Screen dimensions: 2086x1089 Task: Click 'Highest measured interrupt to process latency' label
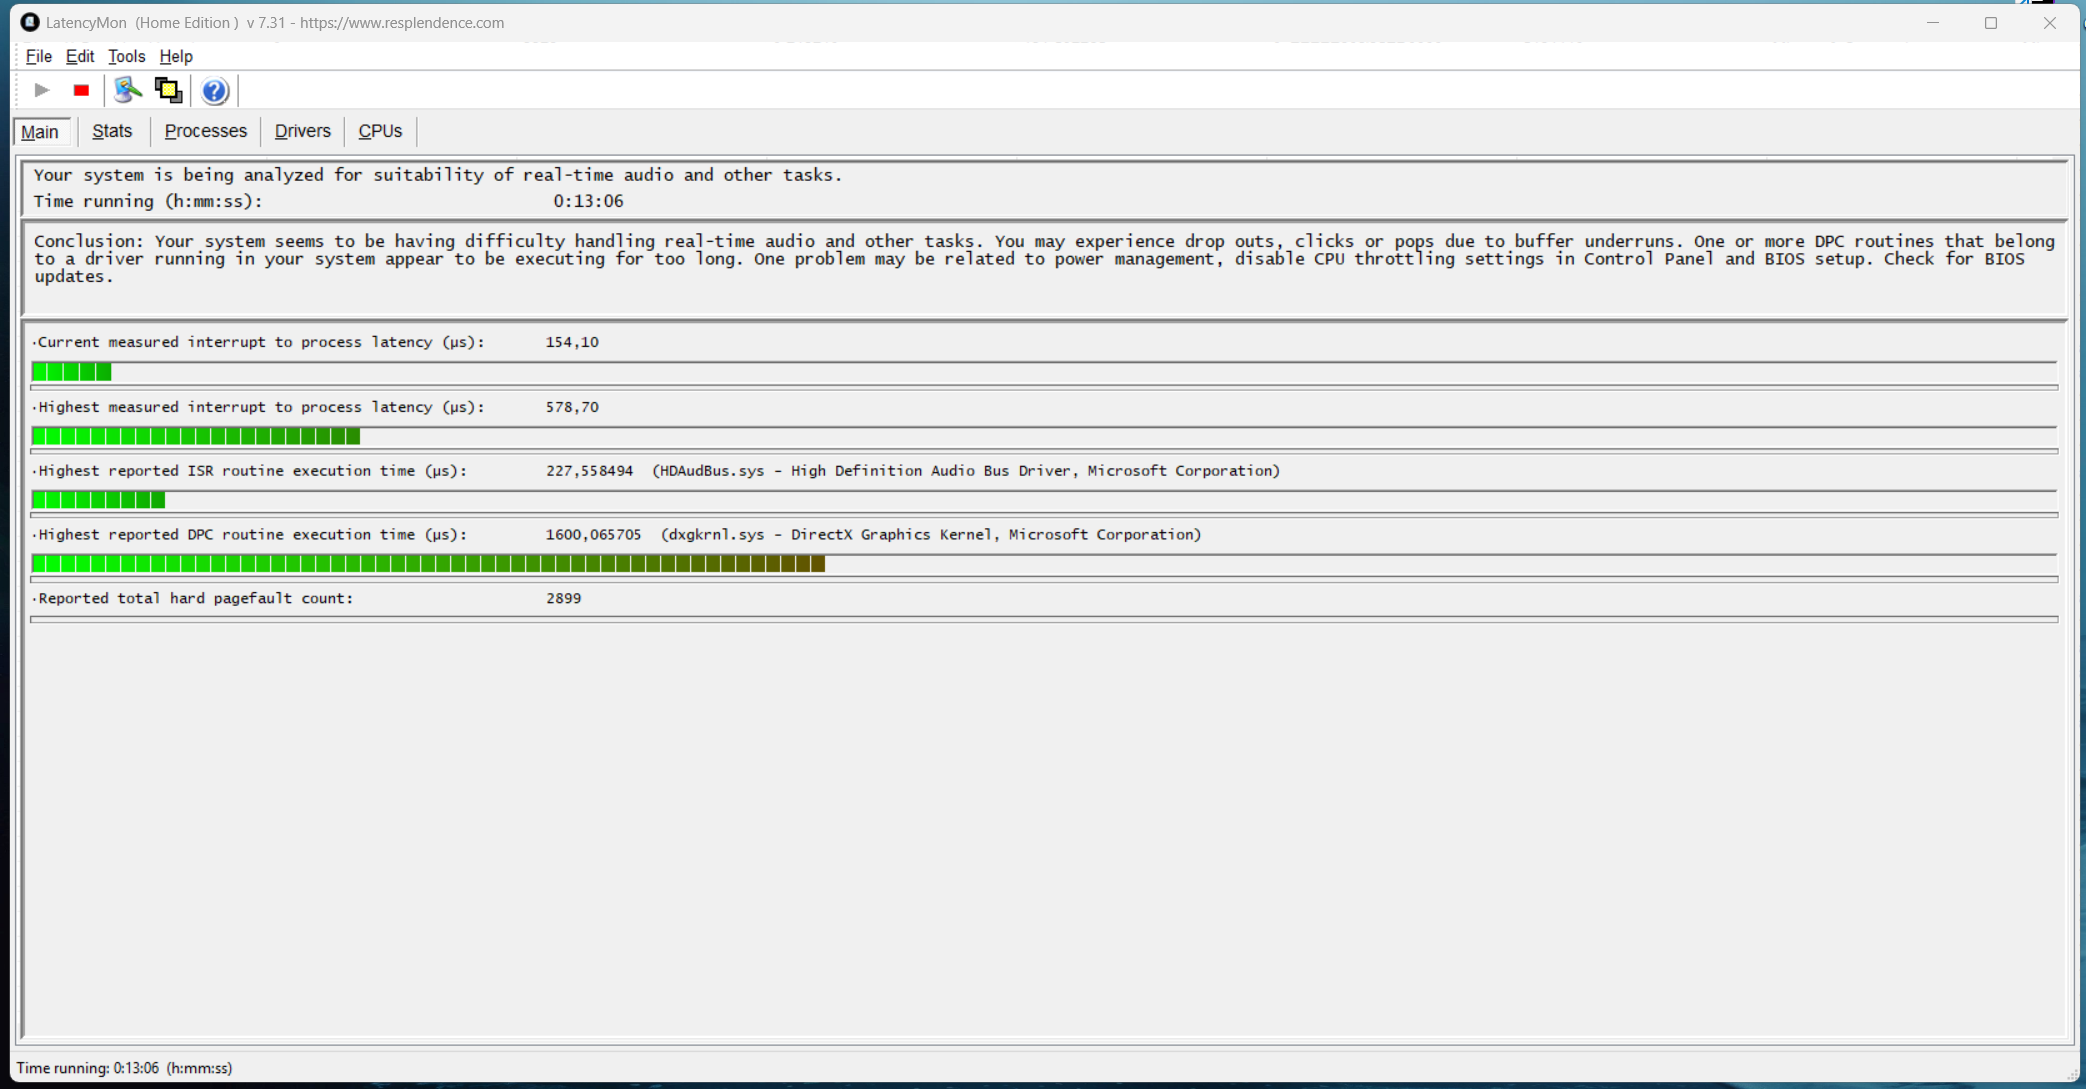coord(260,407)
